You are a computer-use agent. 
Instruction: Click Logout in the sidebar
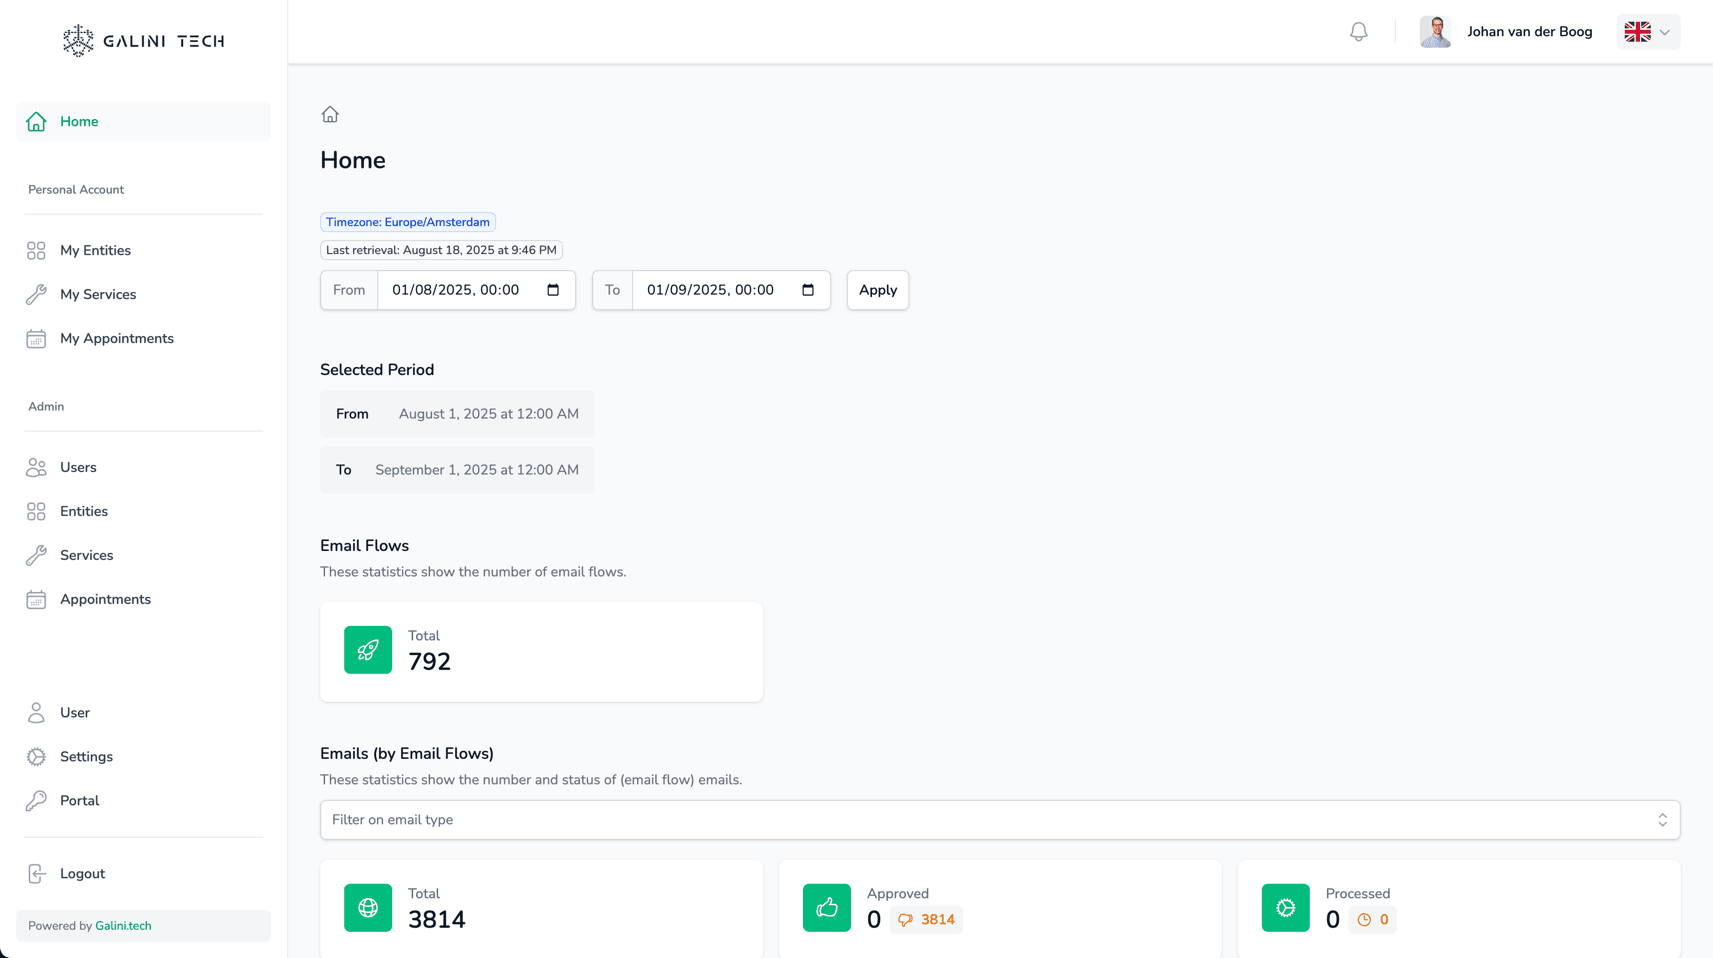[x=82, y=874]
